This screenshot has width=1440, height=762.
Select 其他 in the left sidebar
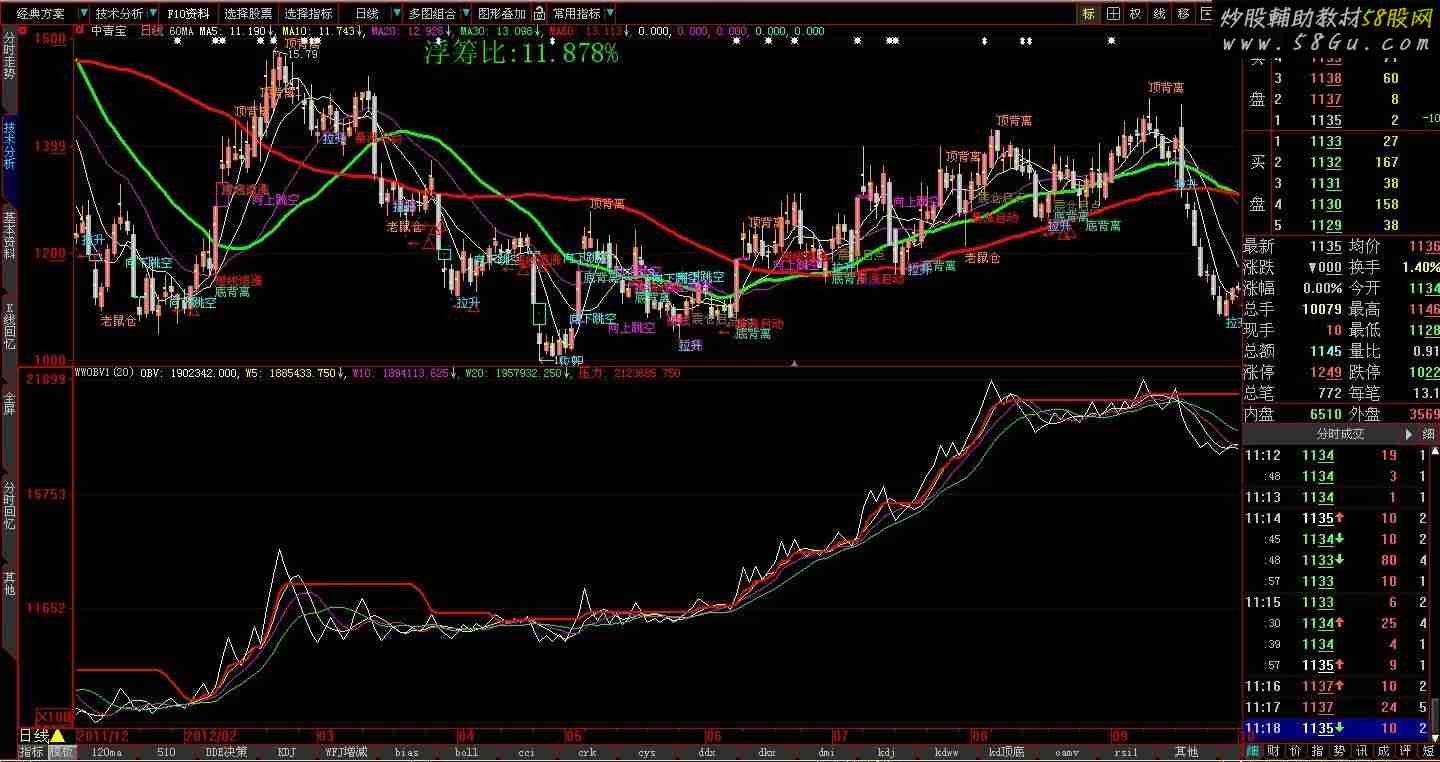tap(9, 584)
